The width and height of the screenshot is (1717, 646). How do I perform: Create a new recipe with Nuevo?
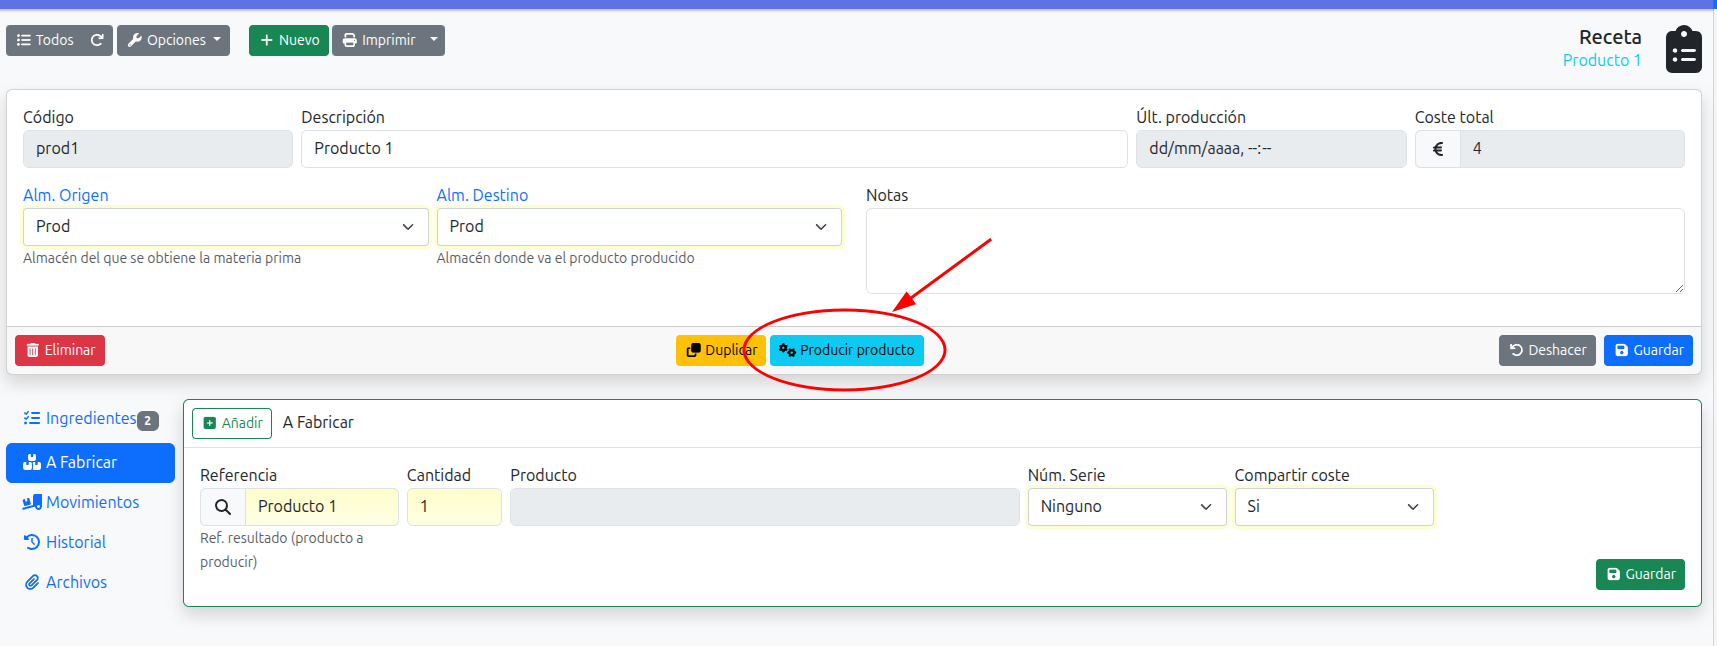[x=289, y=40]
